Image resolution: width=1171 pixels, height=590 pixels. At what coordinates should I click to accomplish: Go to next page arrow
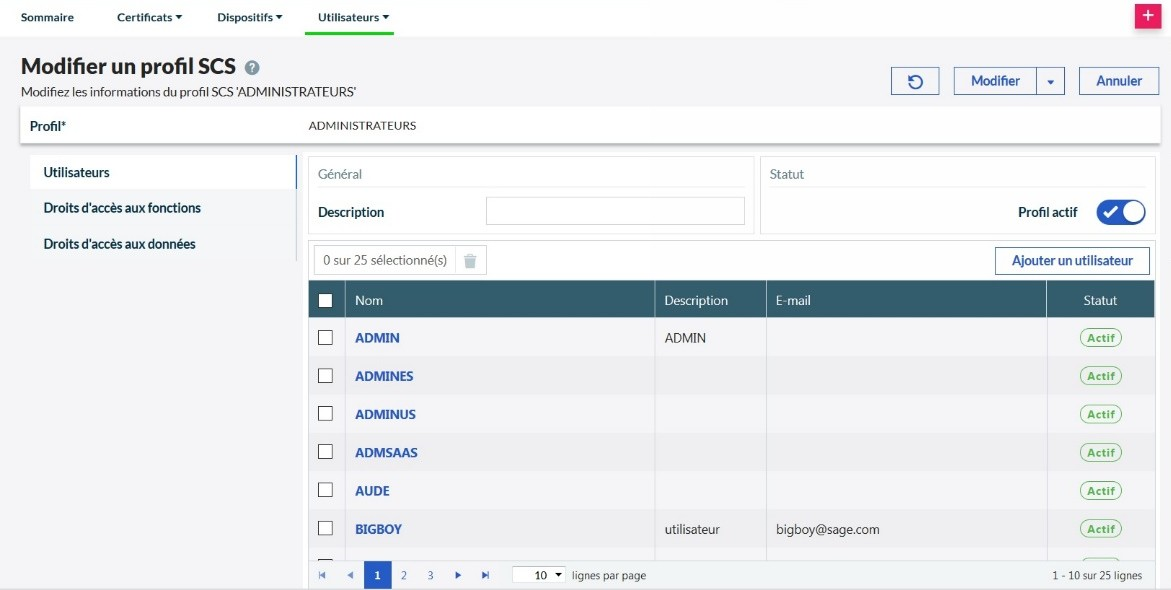(458, 575)
